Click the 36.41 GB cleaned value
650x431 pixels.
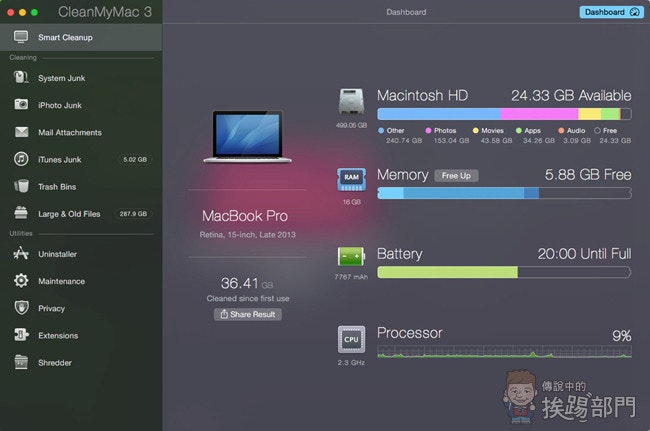(x=247, y=283)
